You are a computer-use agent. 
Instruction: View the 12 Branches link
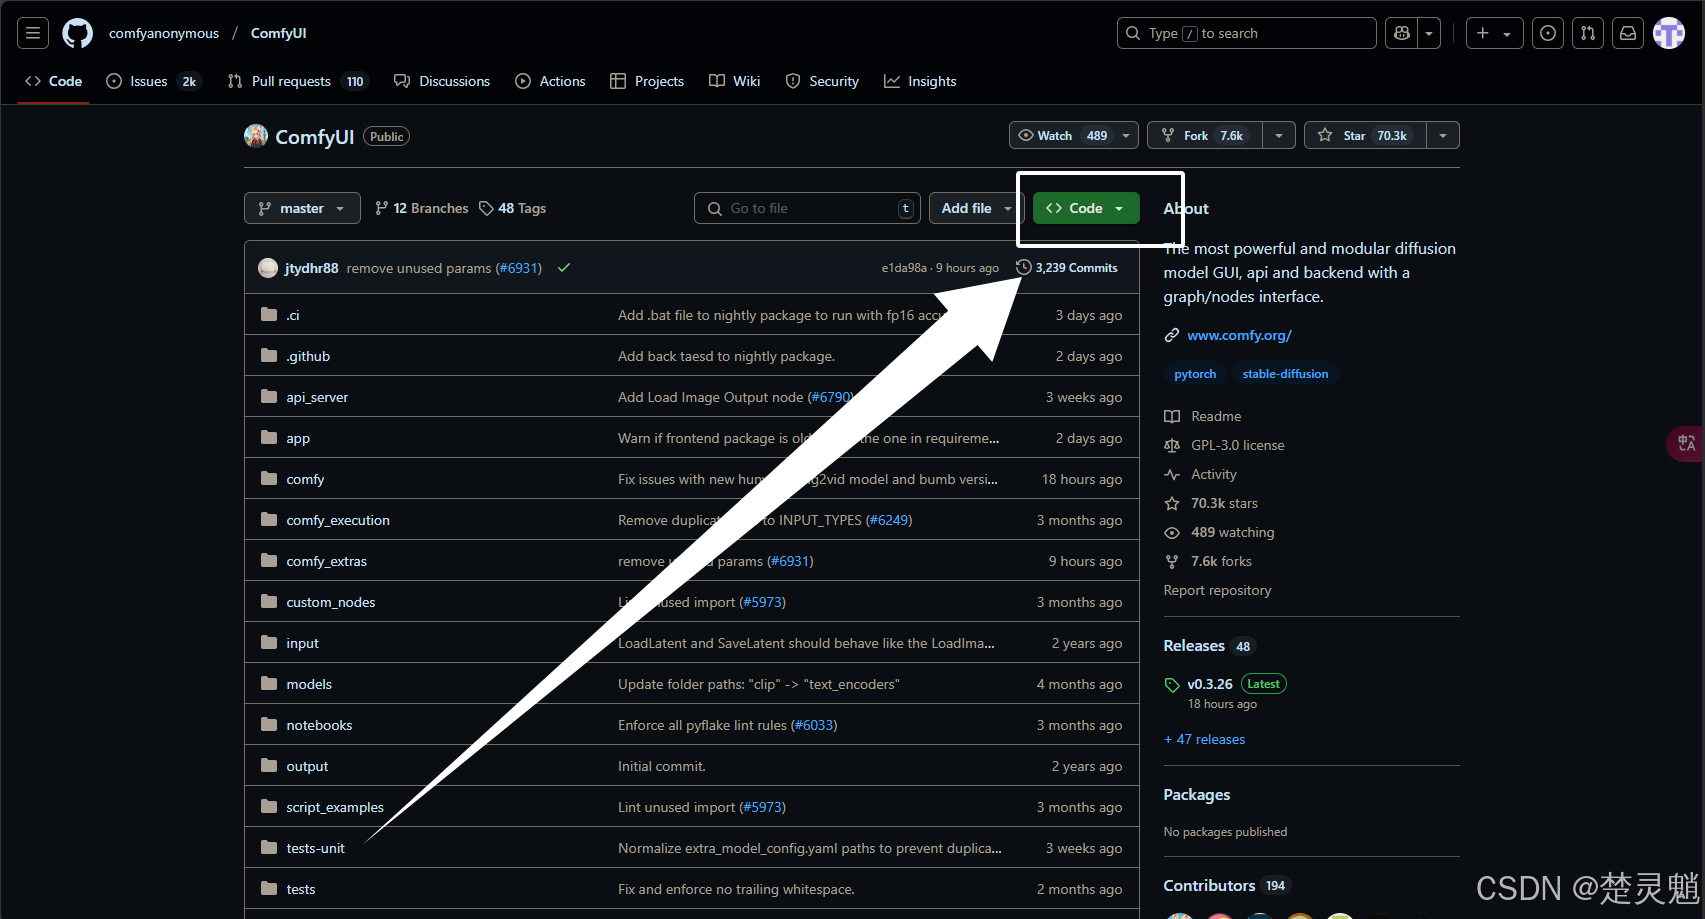tap(421, 208)
